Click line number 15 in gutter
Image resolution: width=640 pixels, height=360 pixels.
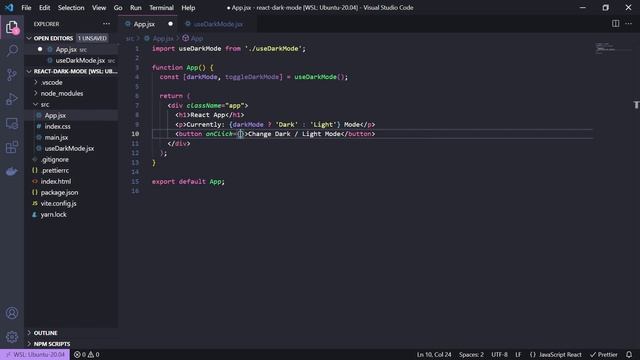135,182
